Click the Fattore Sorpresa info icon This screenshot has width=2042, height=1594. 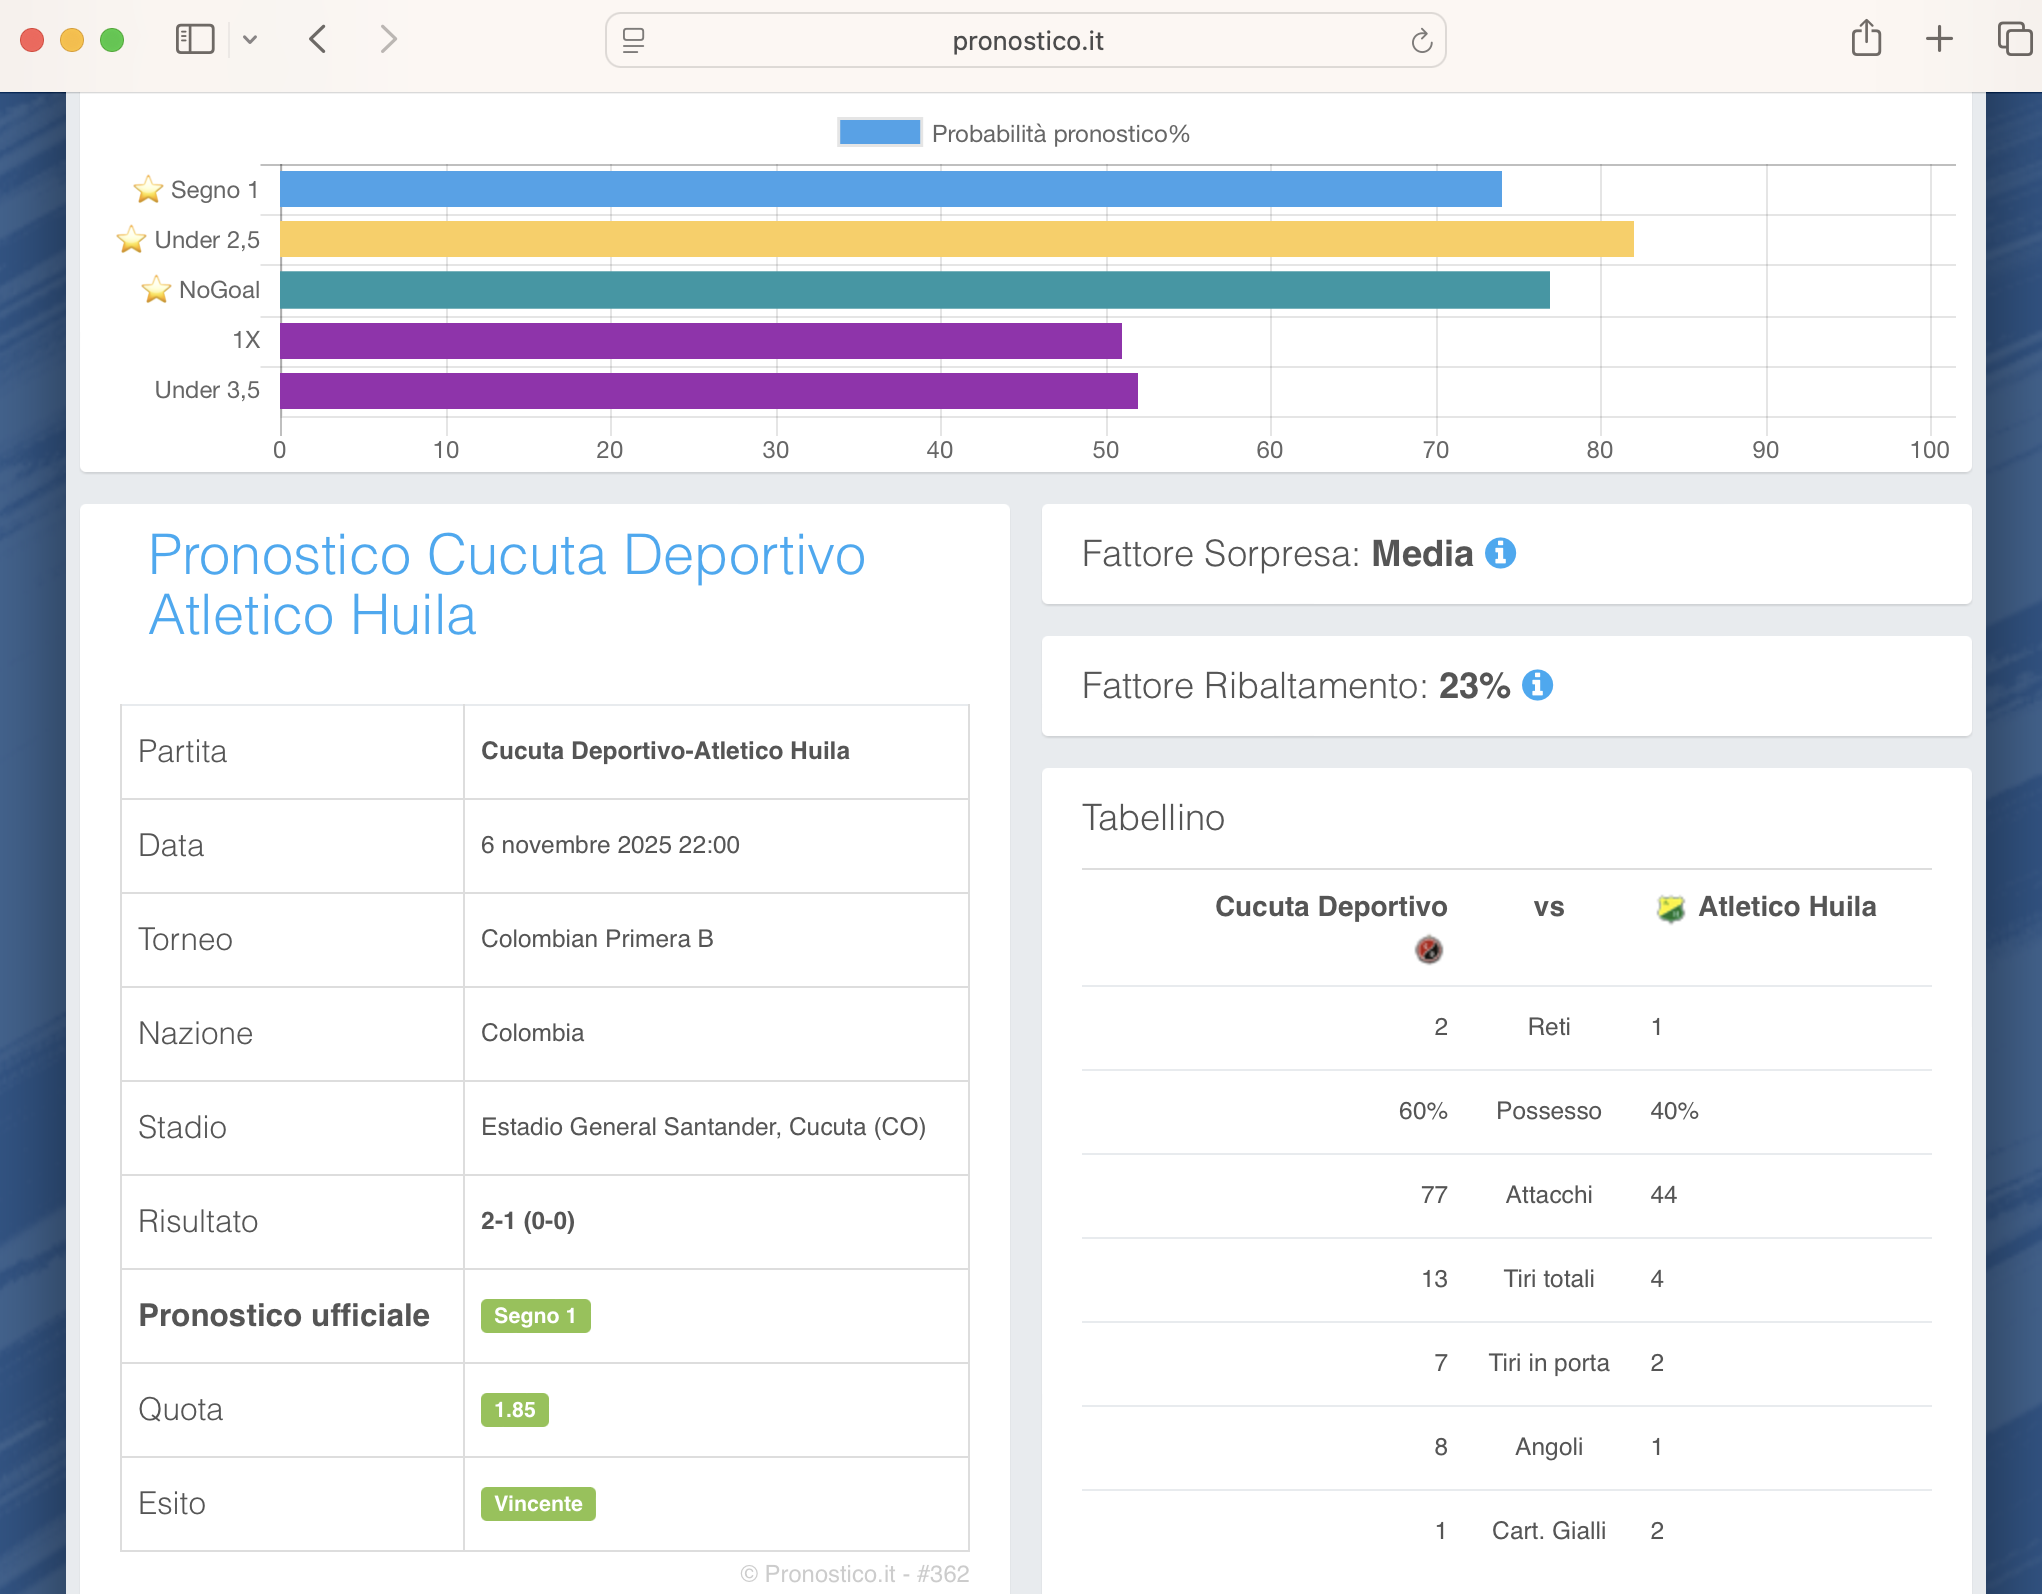click(x=1500, y=553)
